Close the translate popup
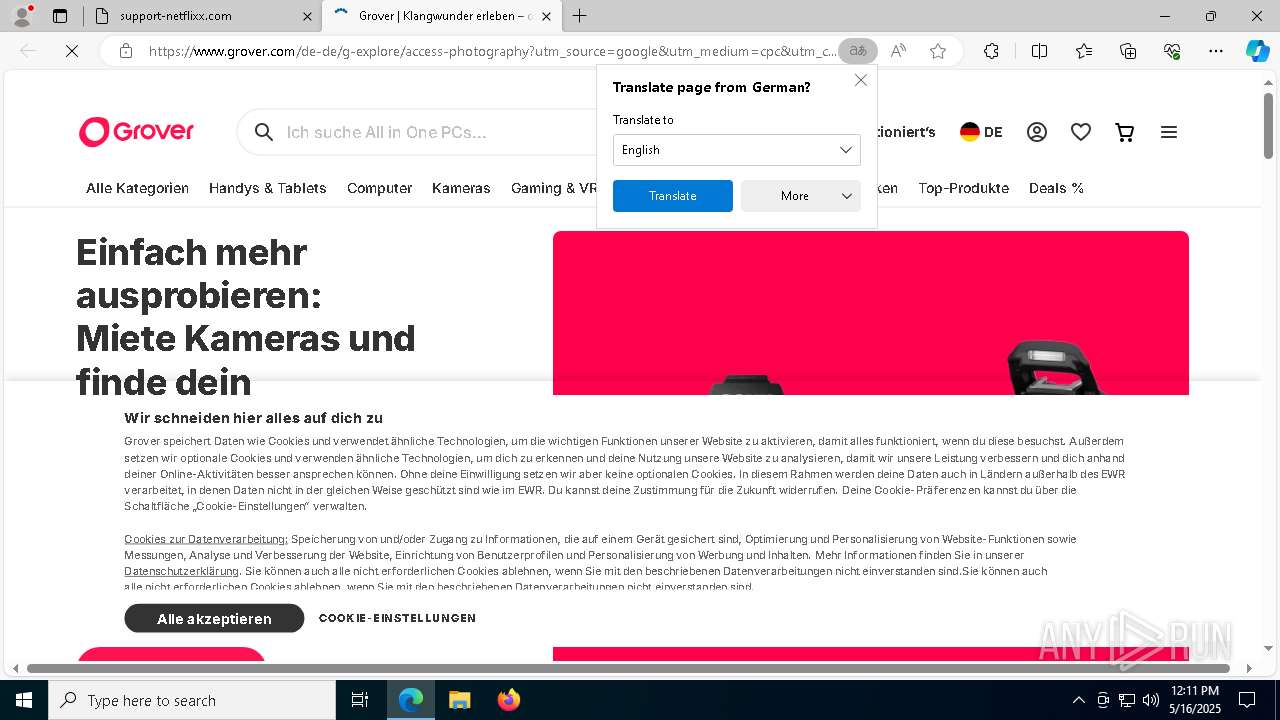This screenshot has height=720, width=1280. (860, 80)
